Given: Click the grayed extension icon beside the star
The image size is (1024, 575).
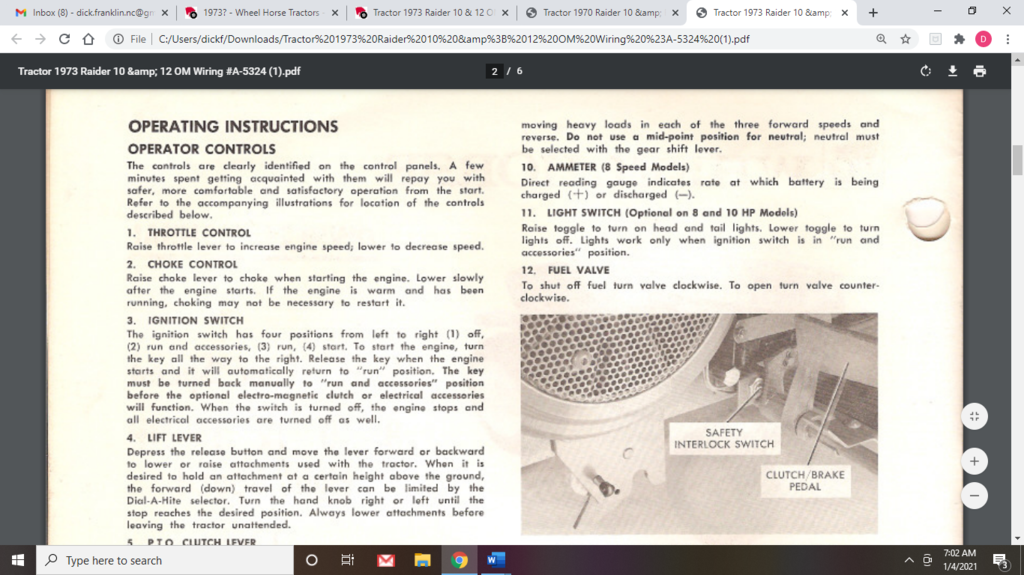Looking at the screenshot, I should coord(935,39).
